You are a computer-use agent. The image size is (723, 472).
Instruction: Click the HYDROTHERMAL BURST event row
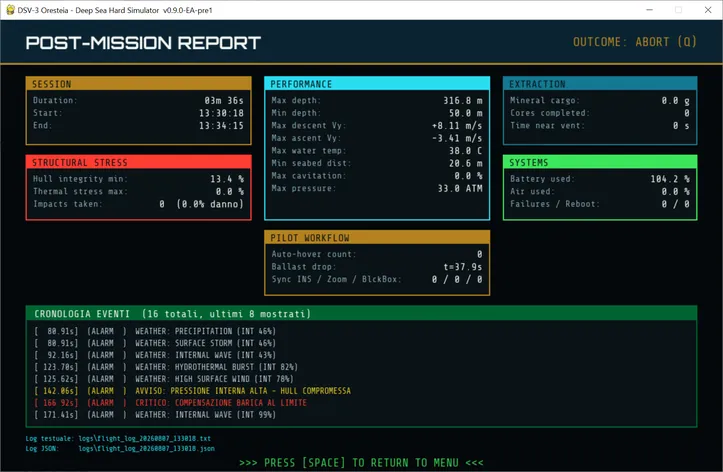tap(166, 367)
